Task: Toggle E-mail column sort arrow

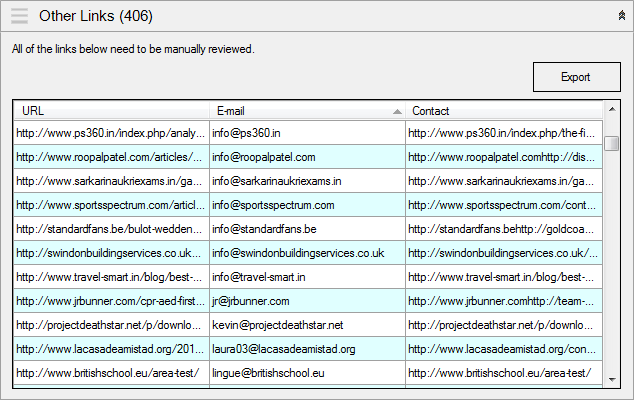Action: click(x=397, y=112)
